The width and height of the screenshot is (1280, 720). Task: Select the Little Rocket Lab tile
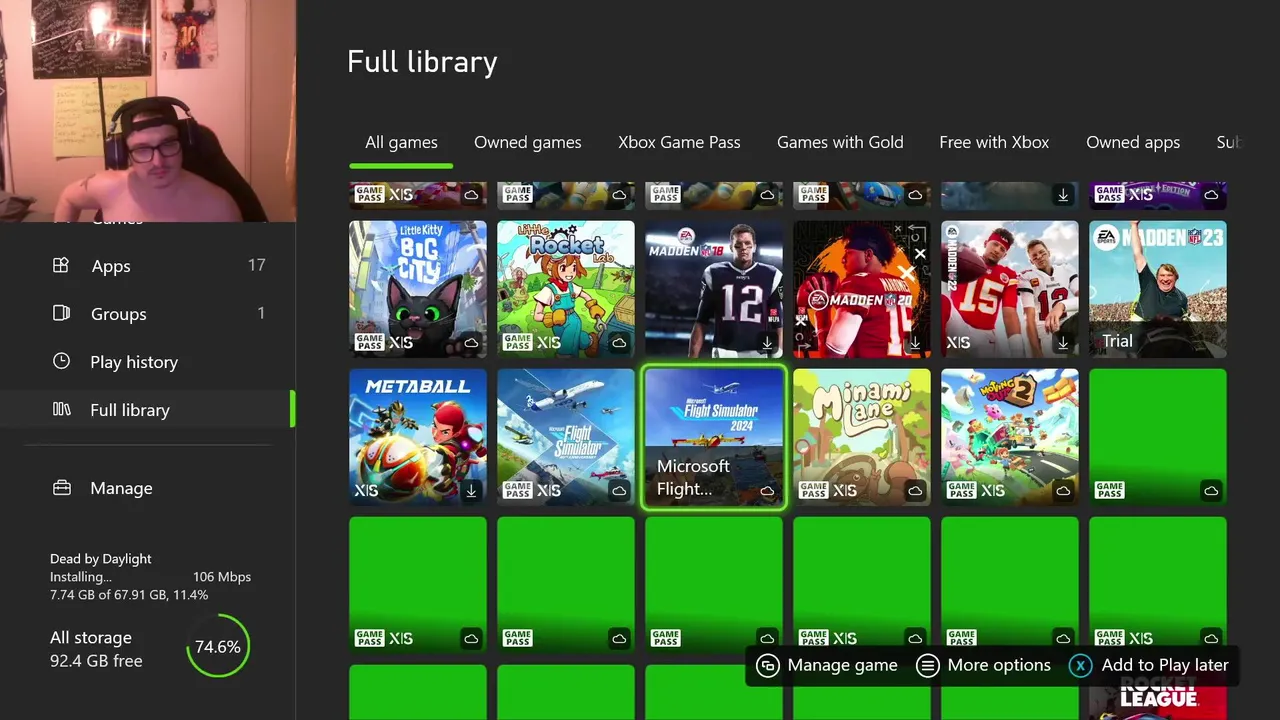[x=566, y=289]
